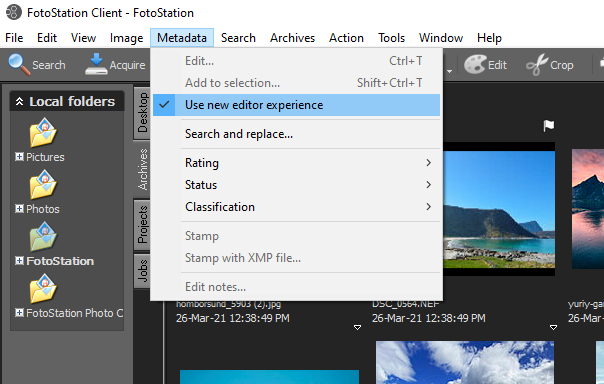604x384 pixels.
Task: Select the coastal beach landscape thumbnail
Action: click(499, 209)
